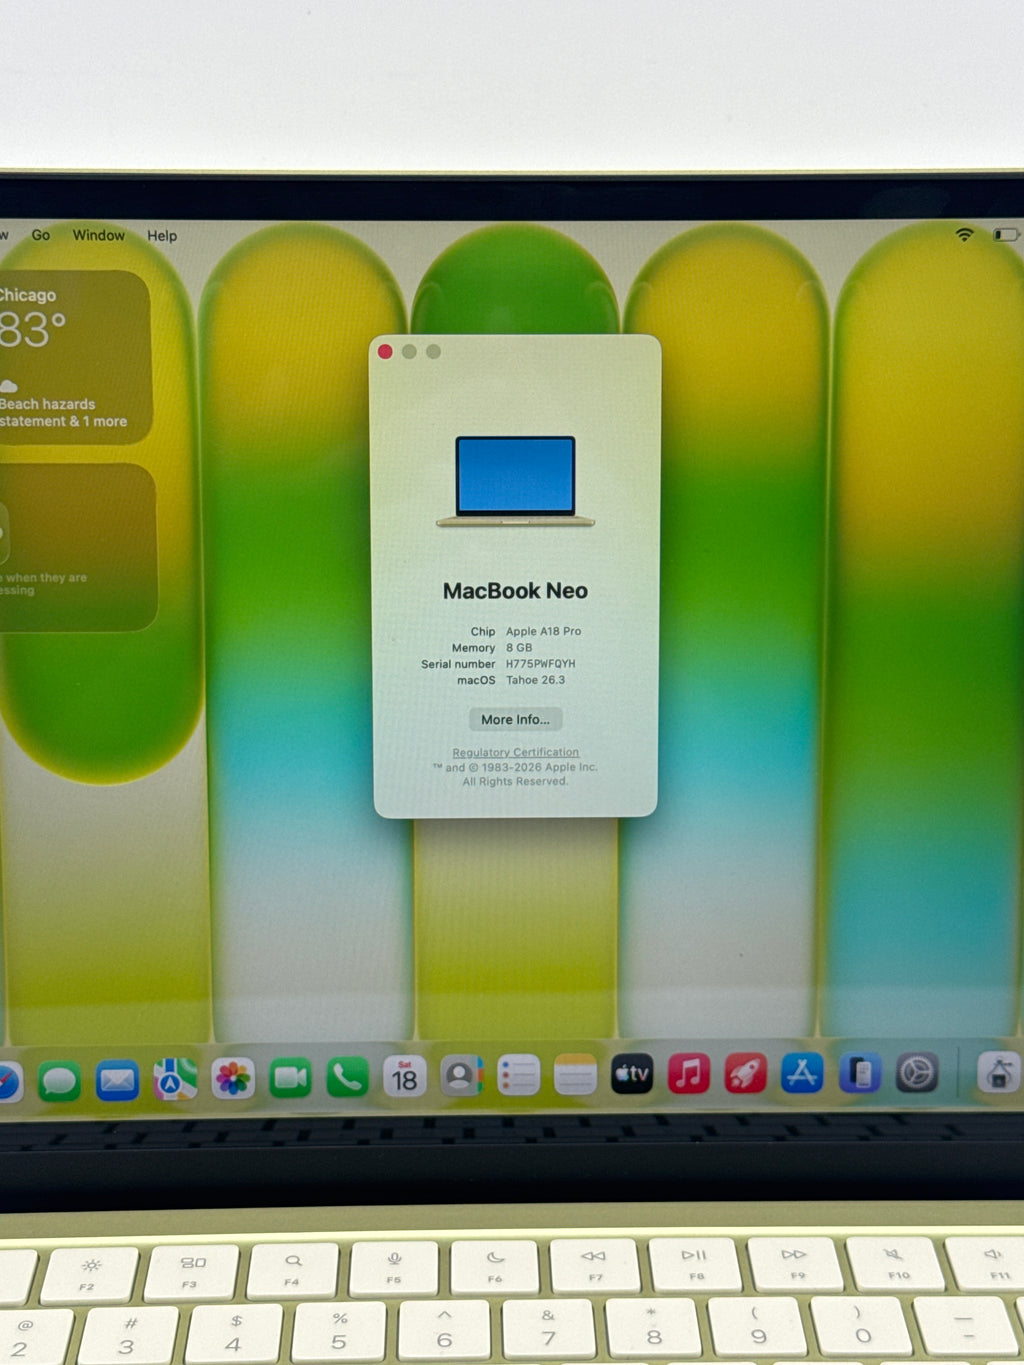Launch the Messages app in the Dock
1024x1365 pixels.
coord(59,1081)
